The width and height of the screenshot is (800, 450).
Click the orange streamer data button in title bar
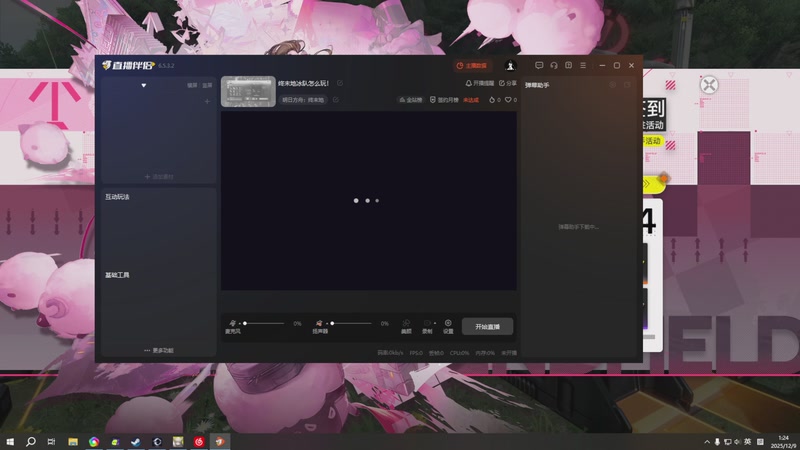click(x=471, y=65)
